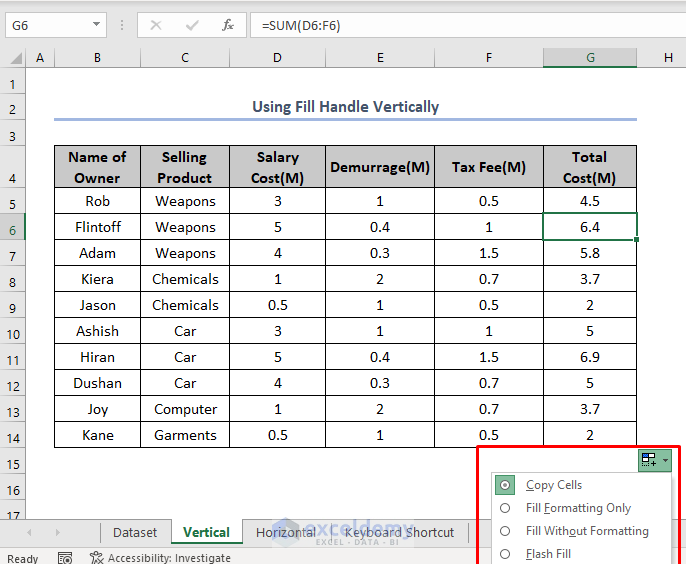Expand the Name Box dropdown arrow
Image resolution: width=686 pixels, height=564 pixels.
(x=96, y=25)
